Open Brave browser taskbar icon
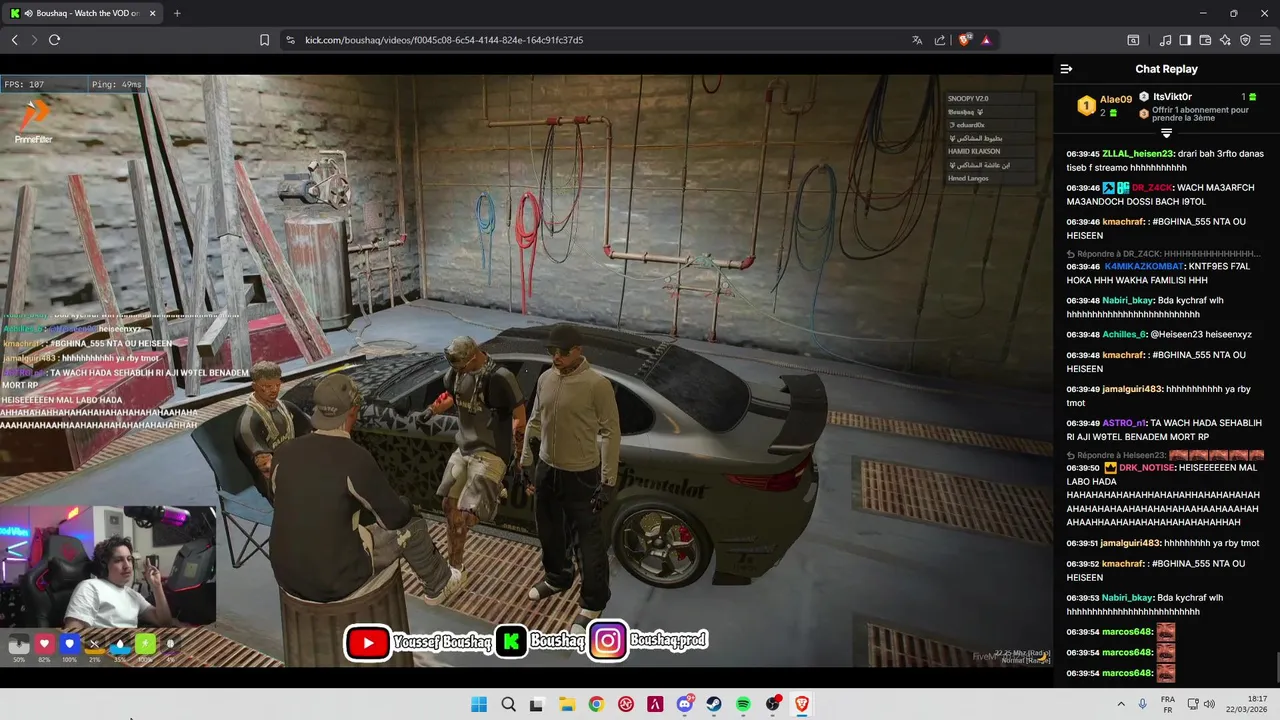This screenshot has height=720, width=1280. tap(802, 705)
